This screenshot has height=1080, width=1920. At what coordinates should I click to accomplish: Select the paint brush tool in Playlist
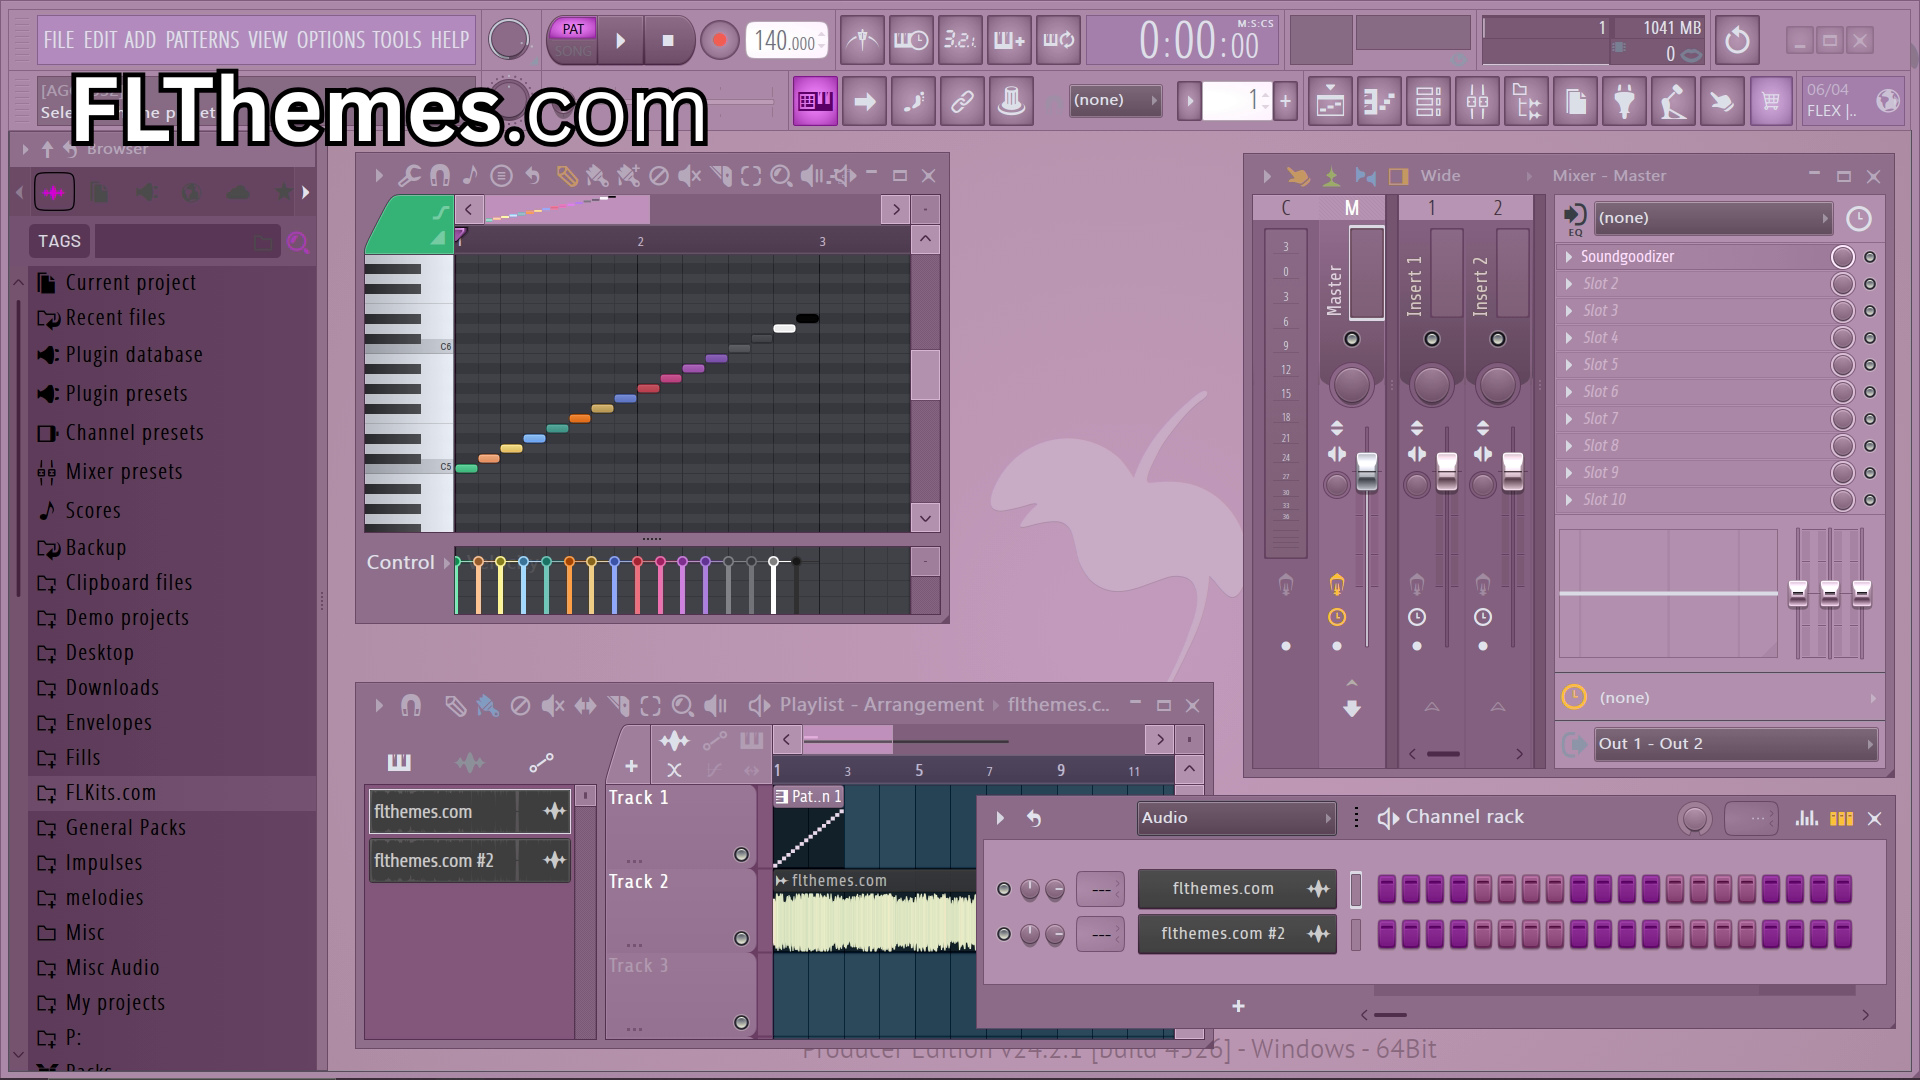(487, 706)
